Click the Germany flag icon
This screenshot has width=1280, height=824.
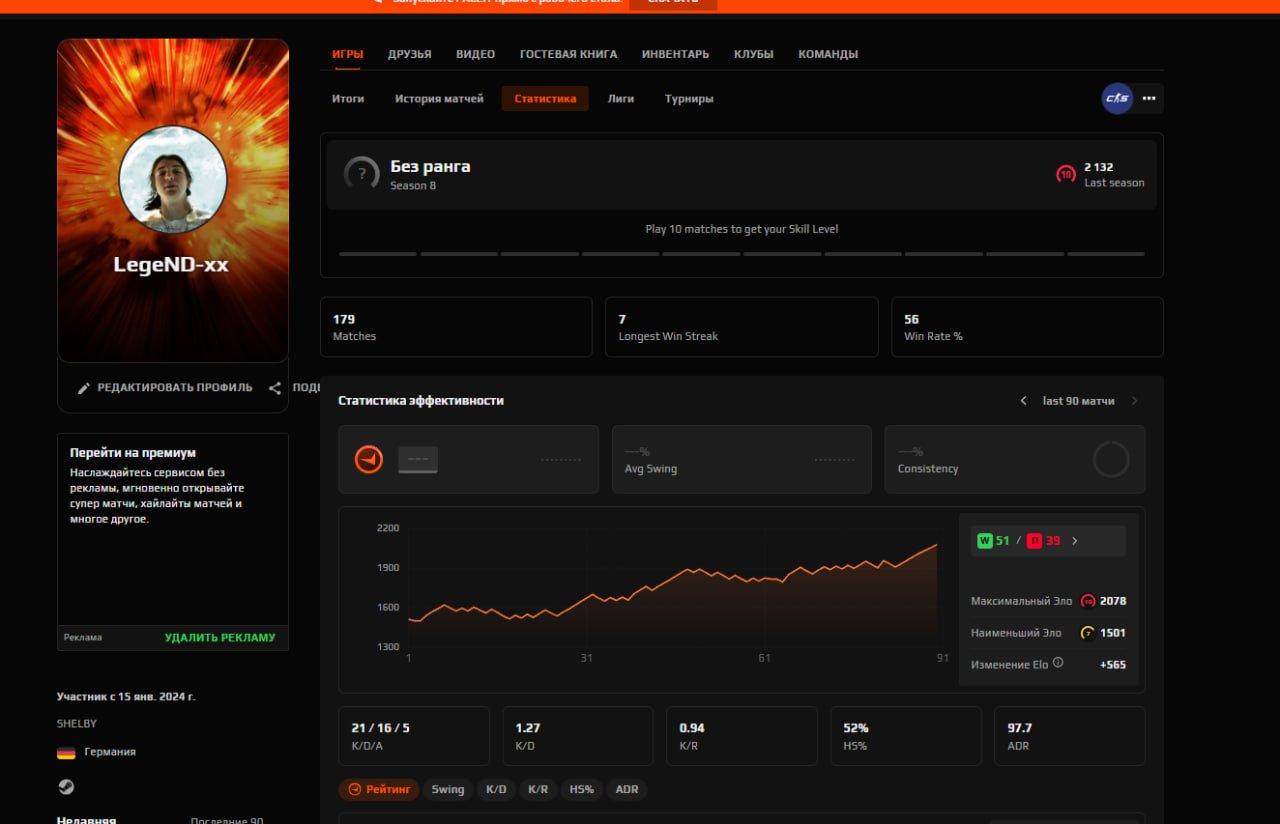click(66, 752)
